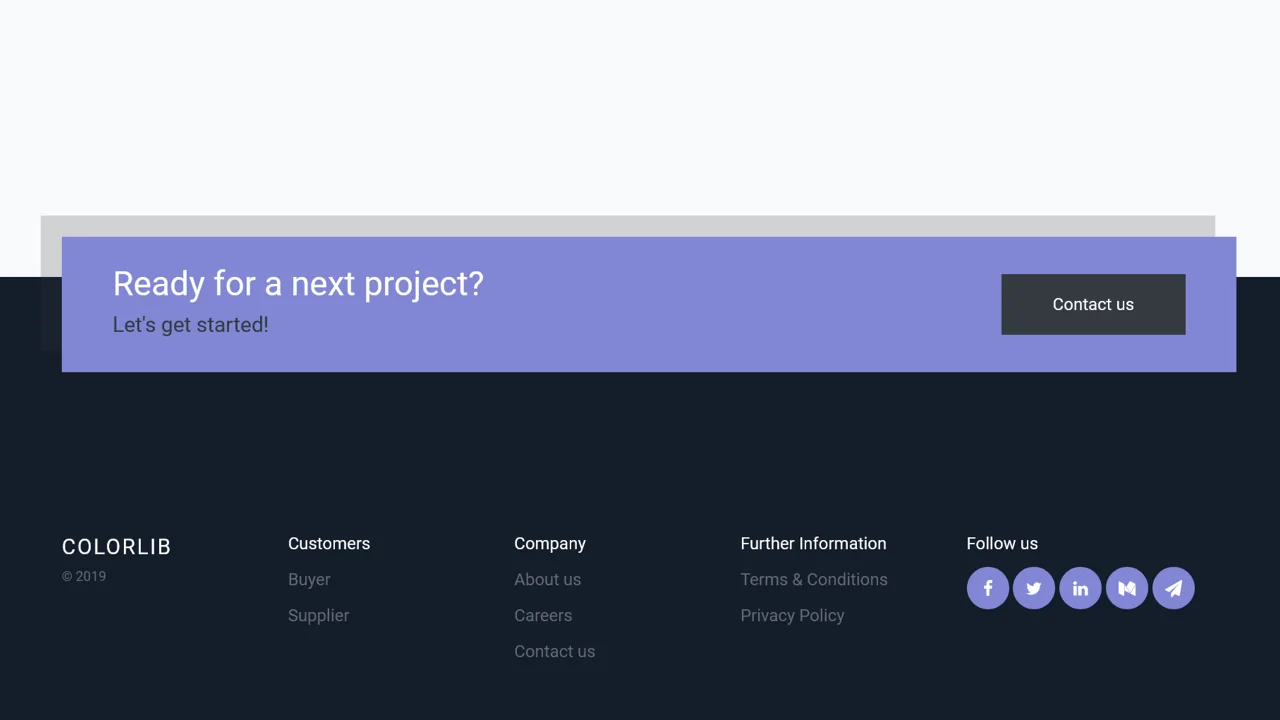
Task: Open the Buyer page link
Action: [x=309, y=579]
